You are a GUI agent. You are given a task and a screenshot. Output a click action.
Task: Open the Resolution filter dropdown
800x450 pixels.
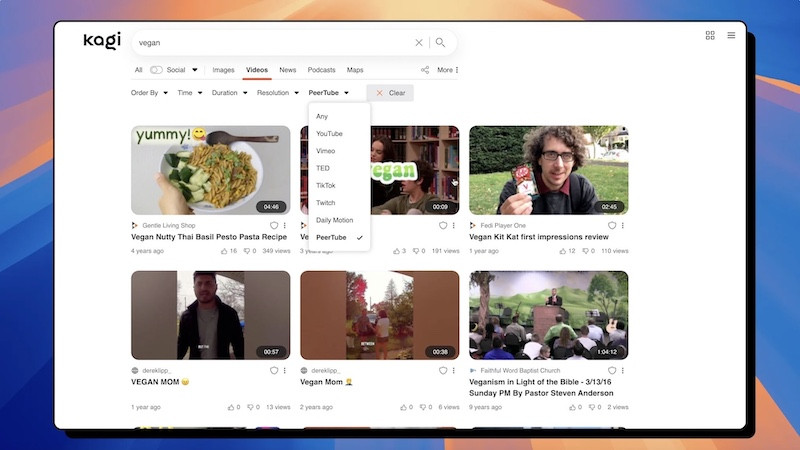[x=277, y=93]
